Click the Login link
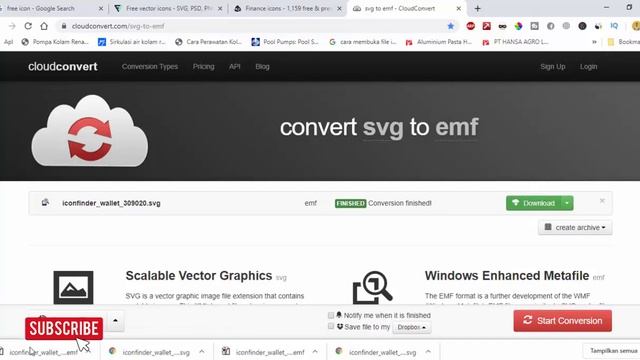 pyautogui.click(x=589, y=67)
